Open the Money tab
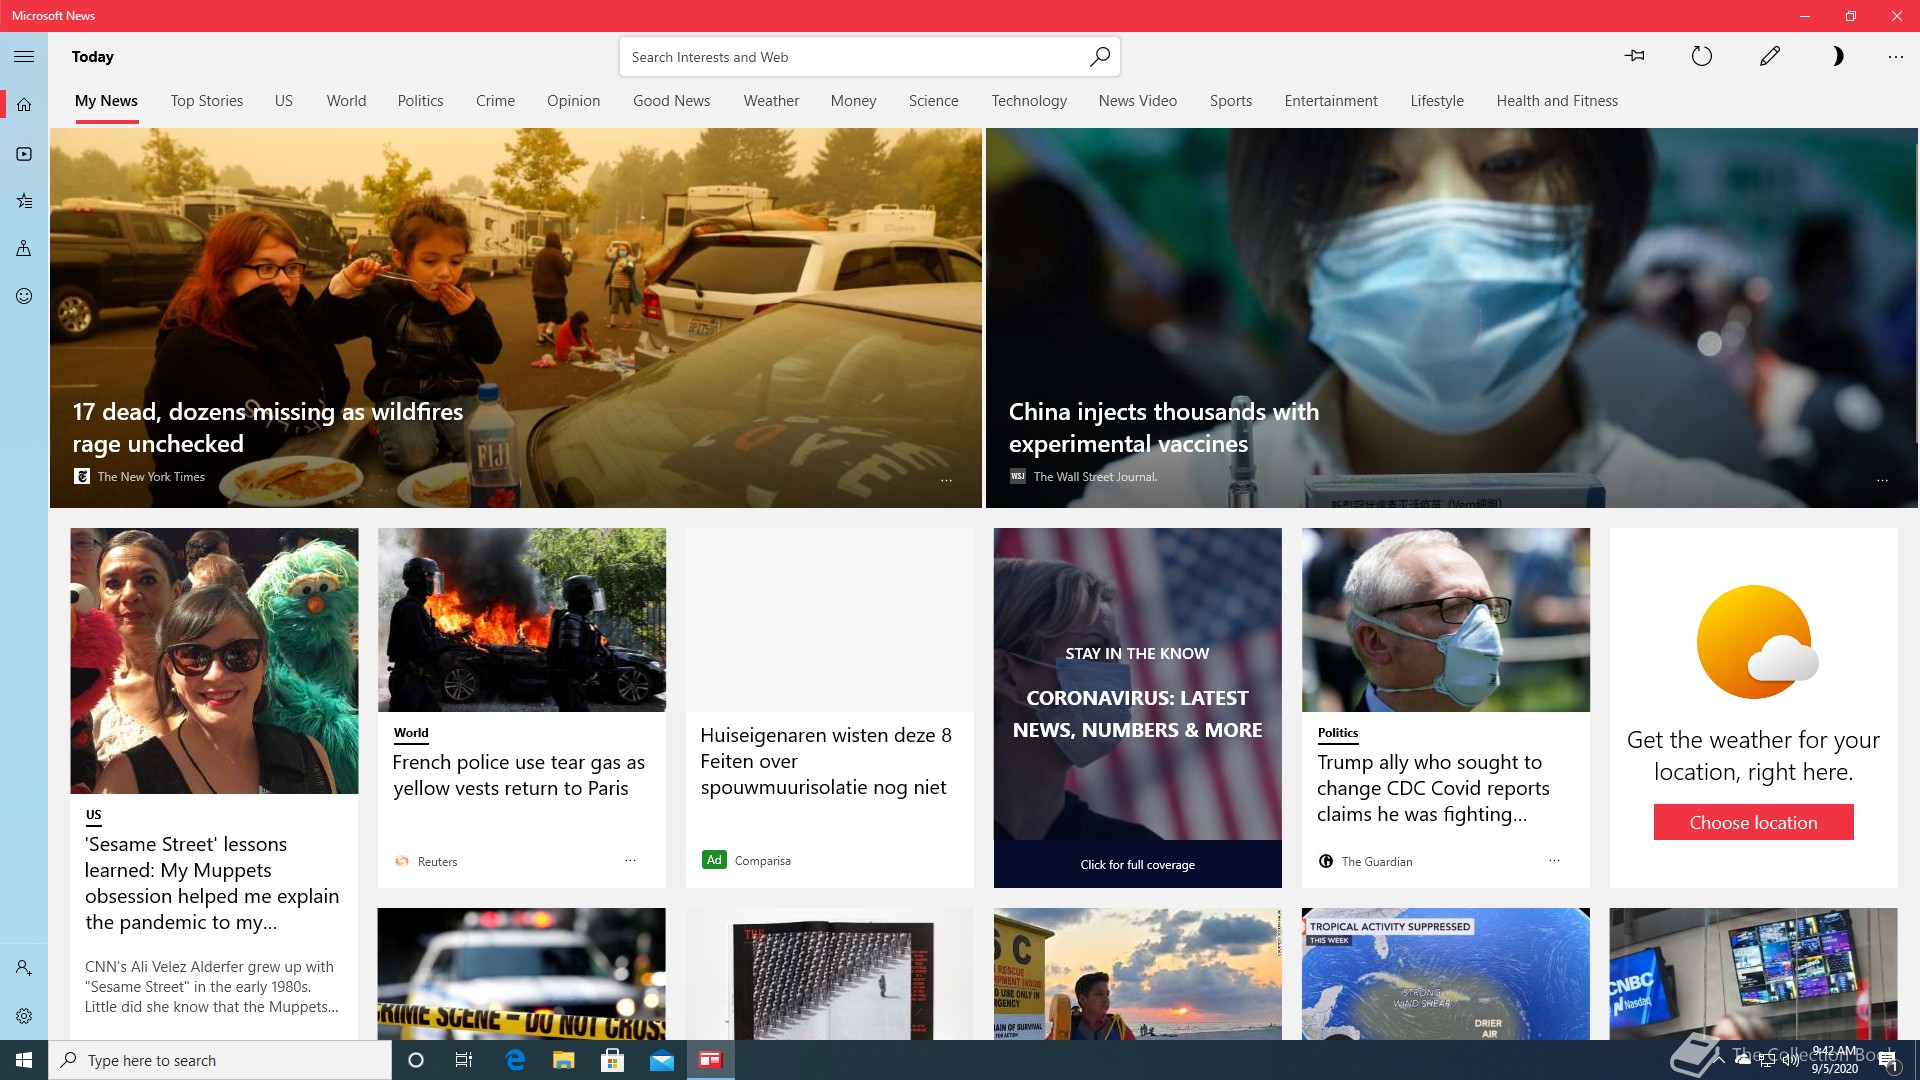Image resolution: width=1920 pixels, height=1080 pixels. click(x=853, y=101)
